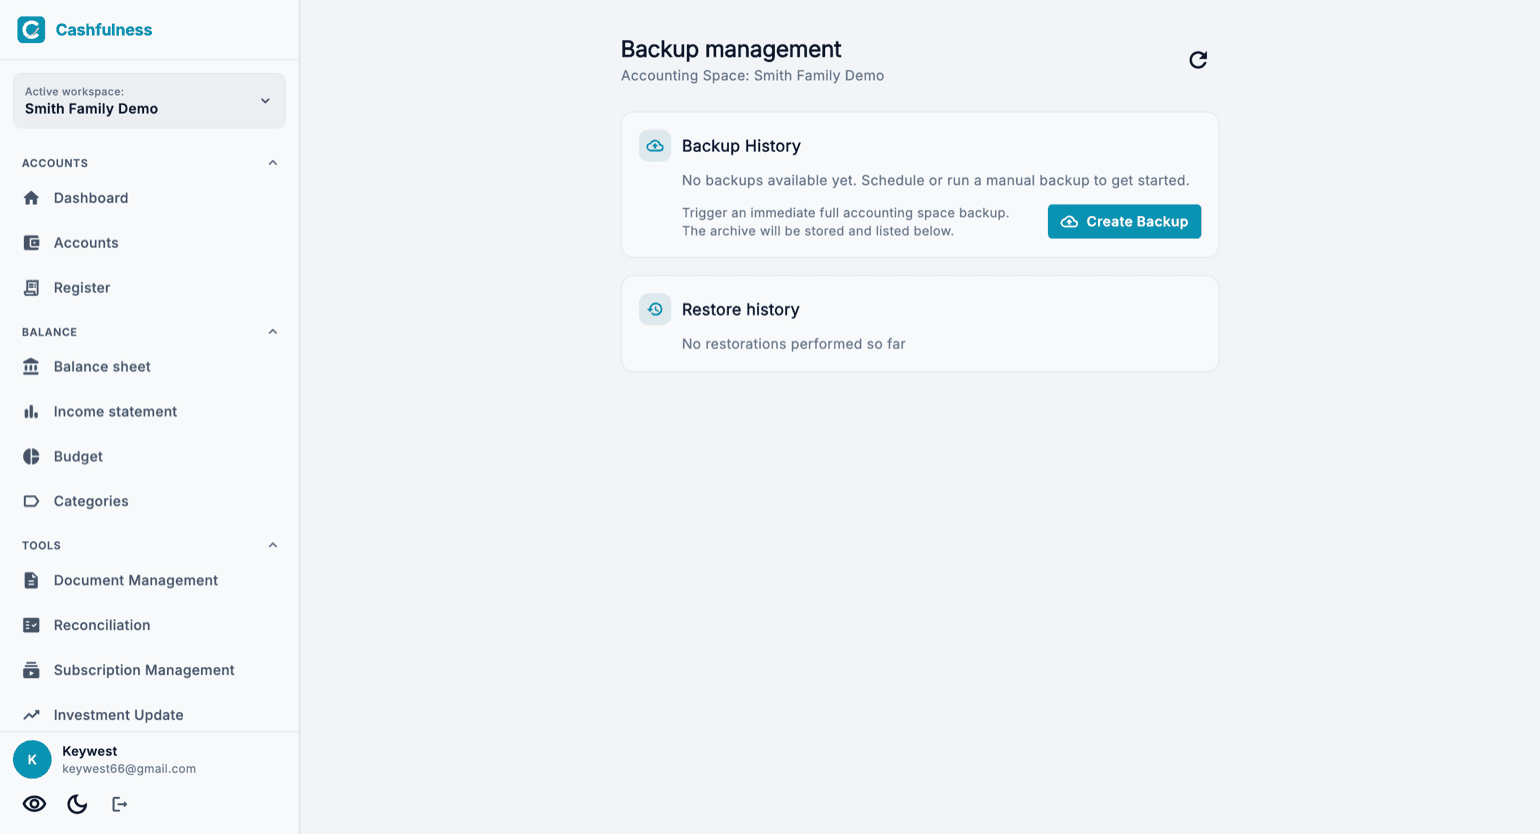This screenshot has width=1540, height=834.
Task: Click the Backup History title
Action: point(741,146)
